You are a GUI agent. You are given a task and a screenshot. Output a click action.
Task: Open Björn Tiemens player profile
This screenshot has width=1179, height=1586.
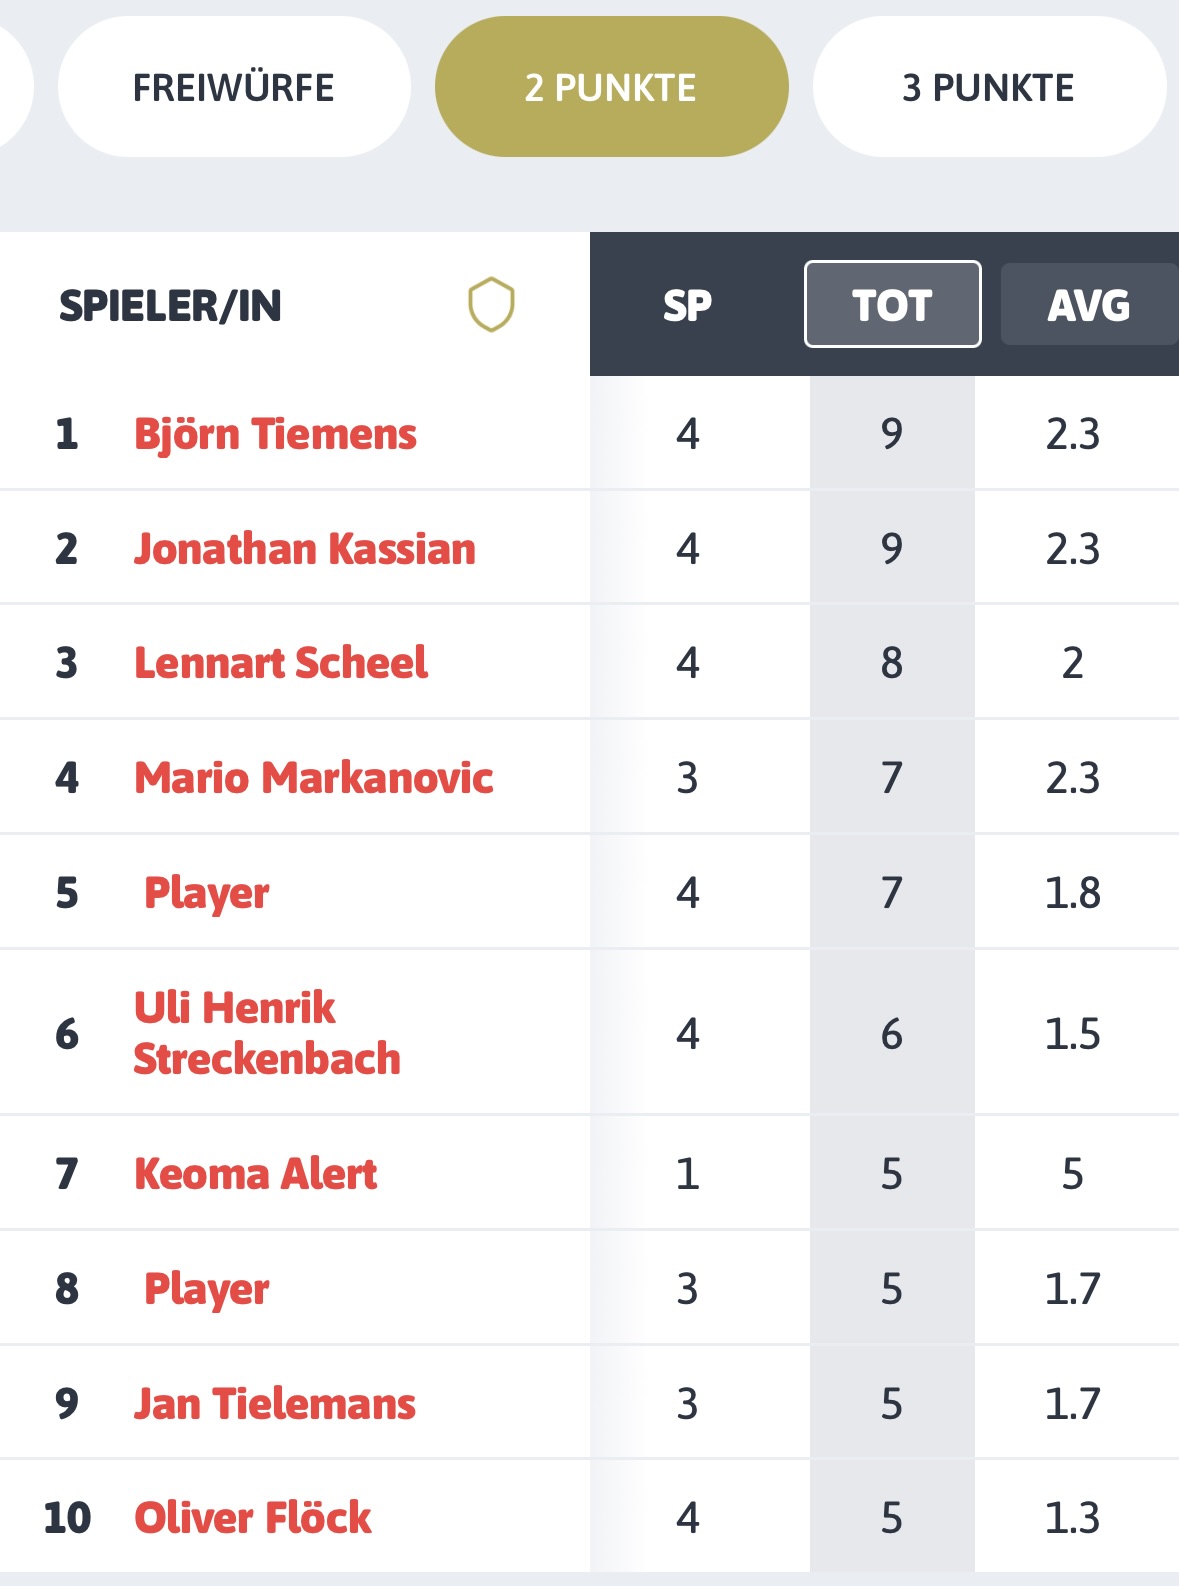click(275, 434)
